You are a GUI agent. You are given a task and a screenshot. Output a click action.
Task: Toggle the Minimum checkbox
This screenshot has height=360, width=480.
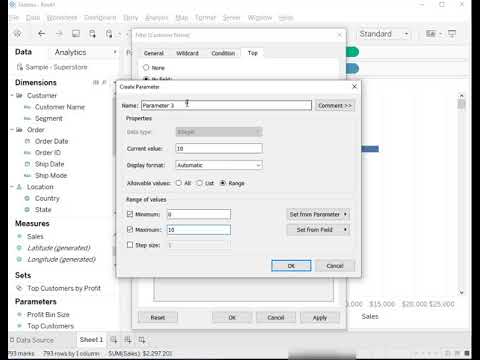(x=130, y=214)
